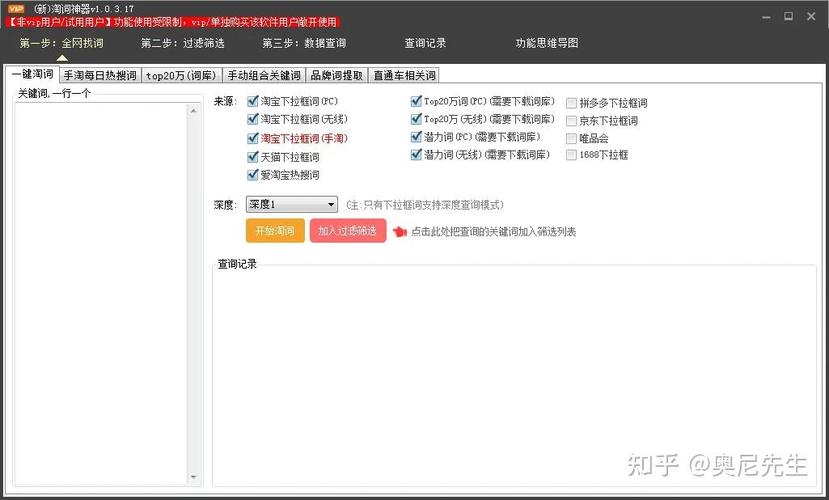
Task: Enable 拼多多下拉框词 checkbox
Action: click(x=571, y=103)
